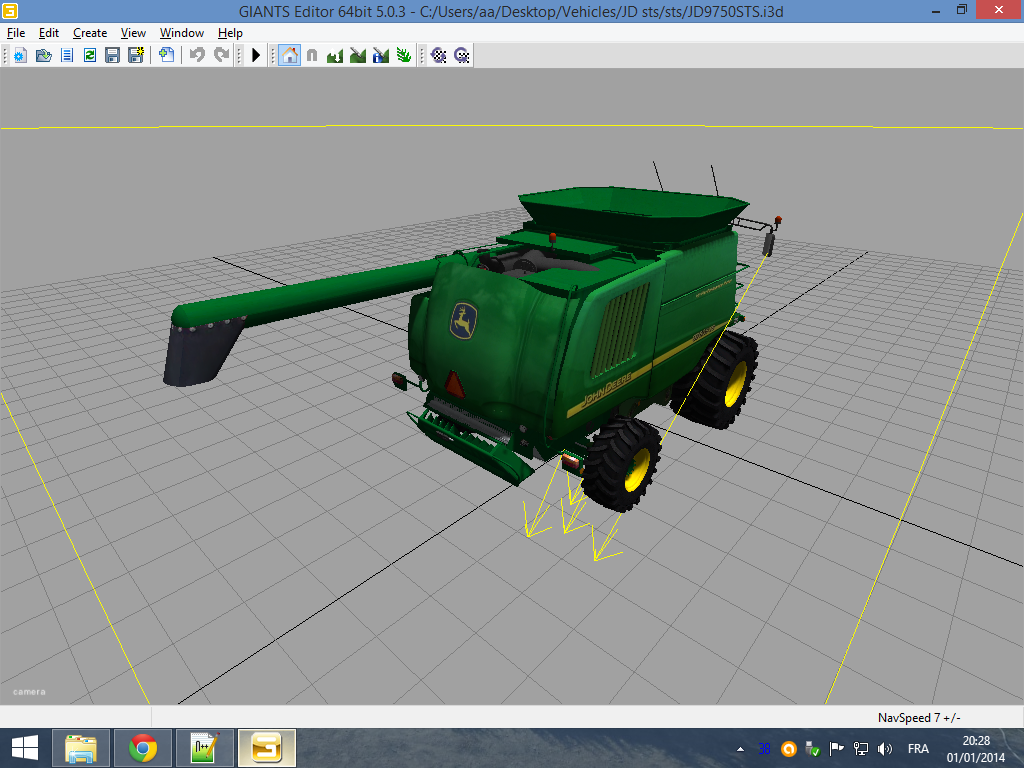
Task: Start the play button in toolbar
Action: pos(256,56)
